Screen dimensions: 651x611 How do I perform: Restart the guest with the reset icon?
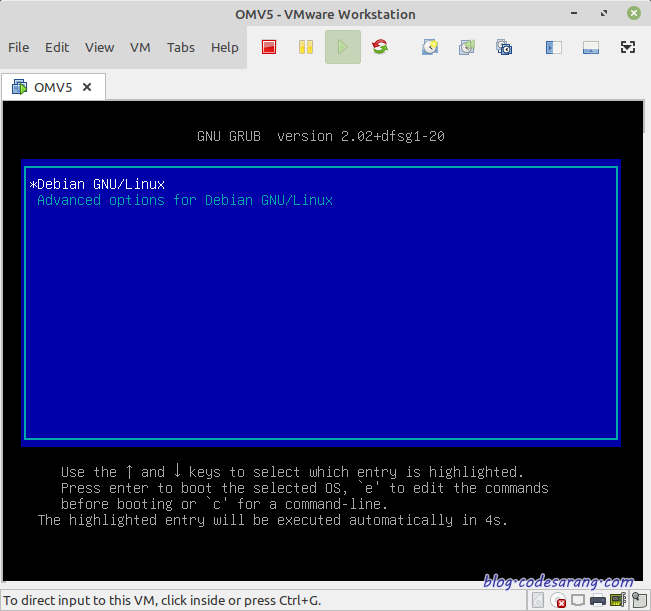coord(380,47)
